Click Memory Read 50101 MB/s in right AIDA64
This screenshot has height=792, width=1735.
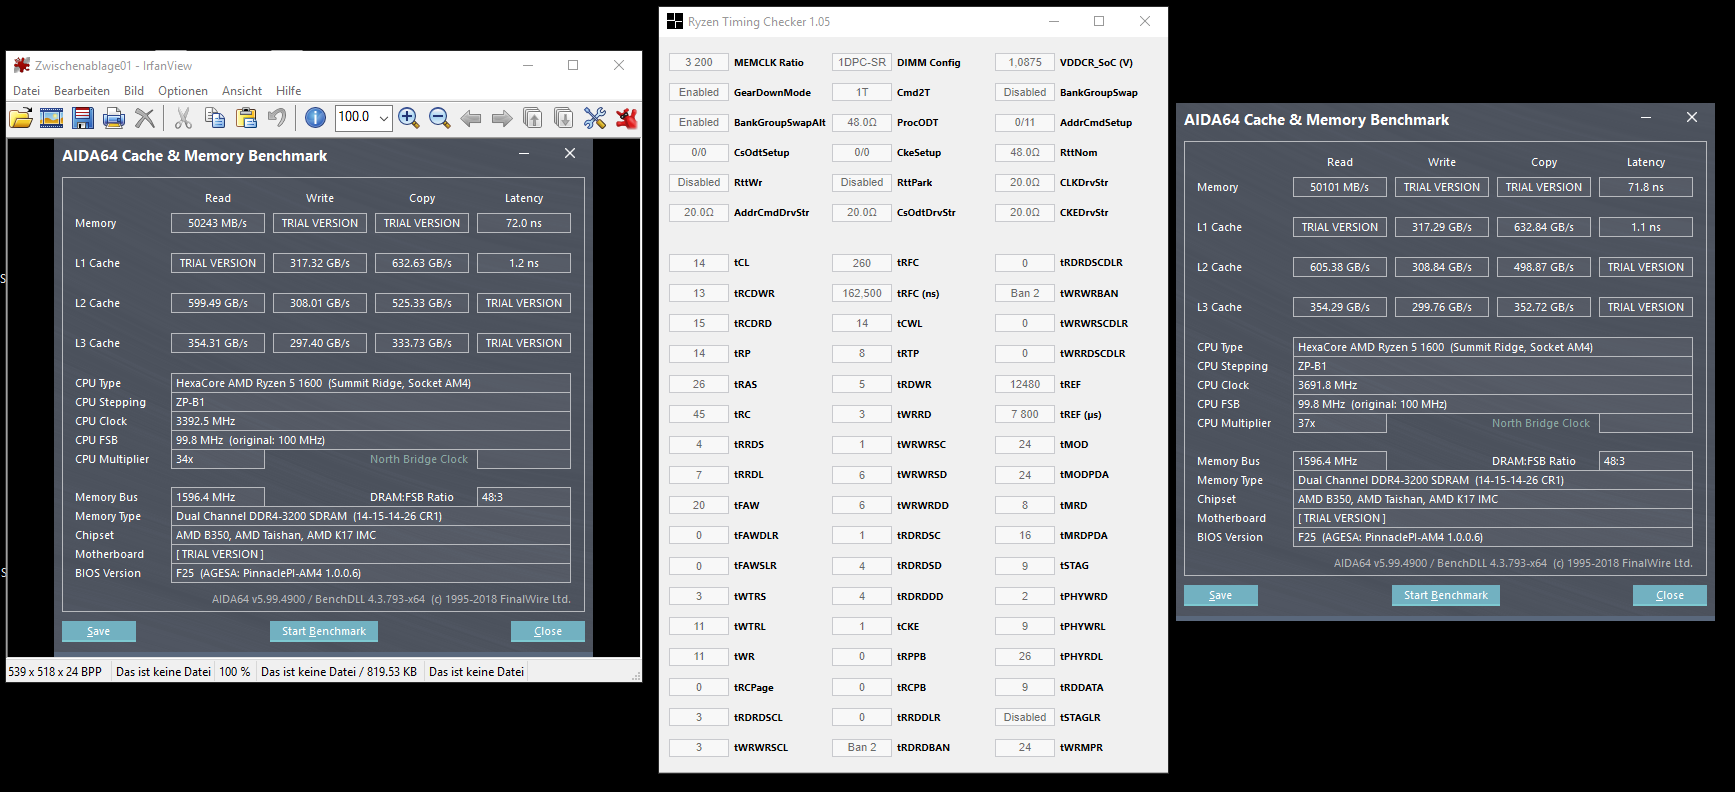click(x=1340, y=187)
